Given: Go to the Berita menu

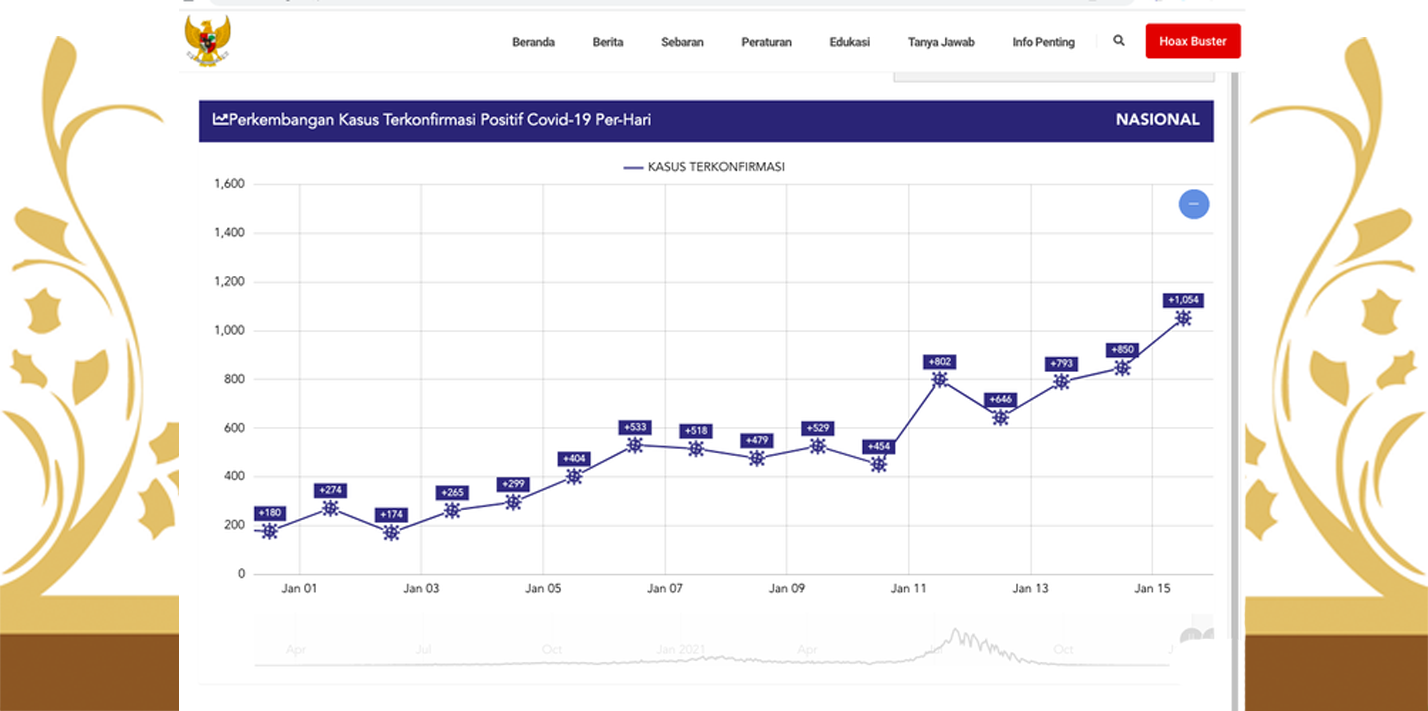Looking at the screenshot, I should [608, 42].
